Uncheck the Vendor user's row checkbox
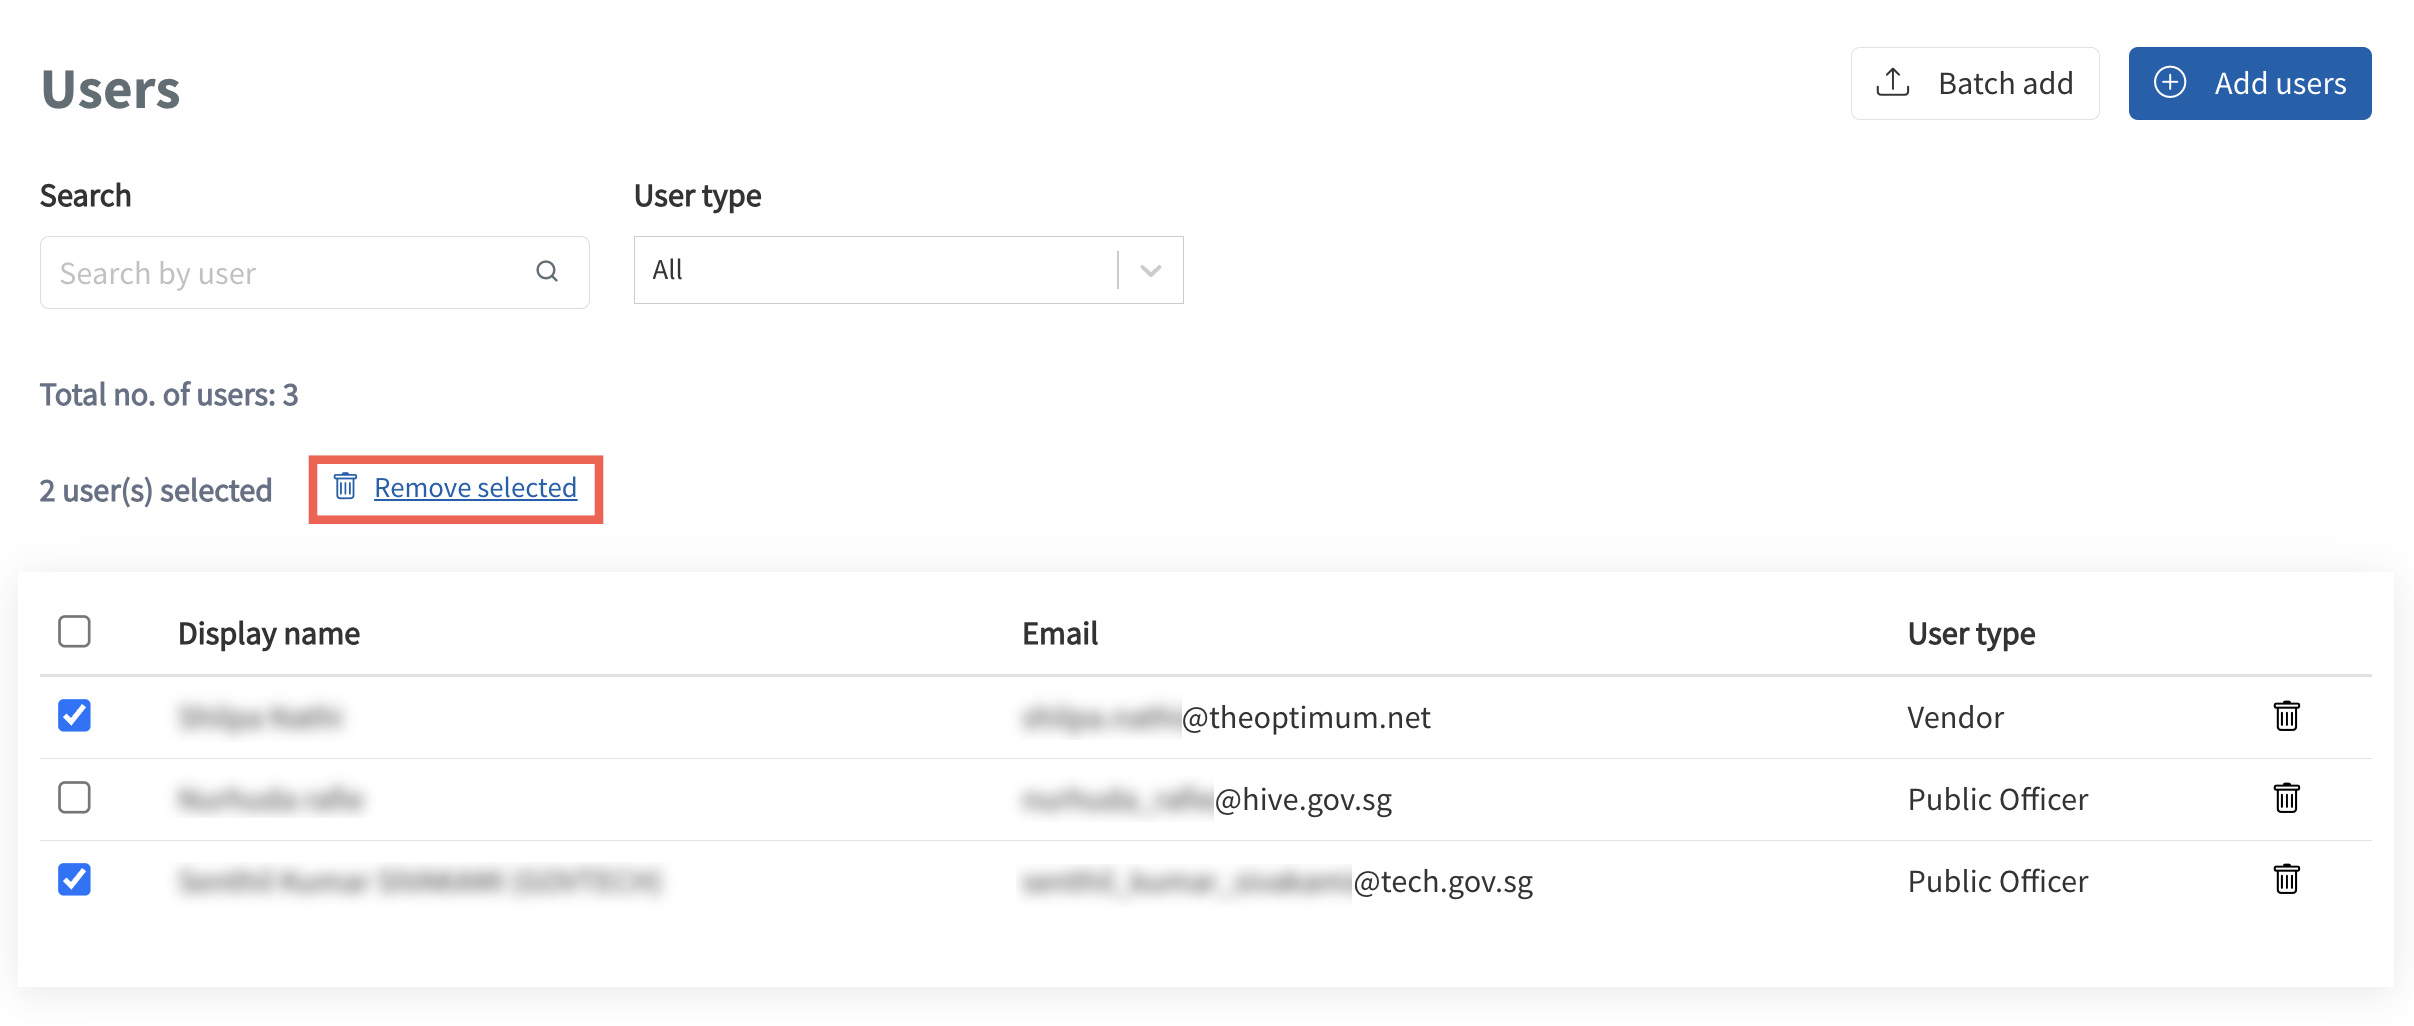Screen dimensions: 2414x1026 click(x=74, y=716)
